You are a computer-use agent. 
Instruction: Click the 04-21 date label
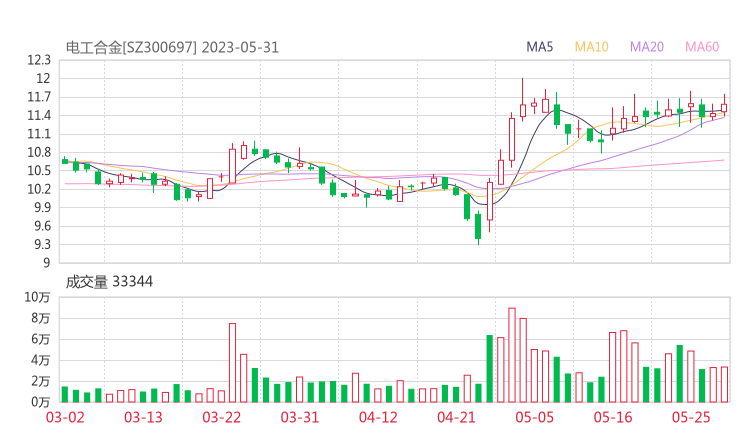tap(456, 417)
